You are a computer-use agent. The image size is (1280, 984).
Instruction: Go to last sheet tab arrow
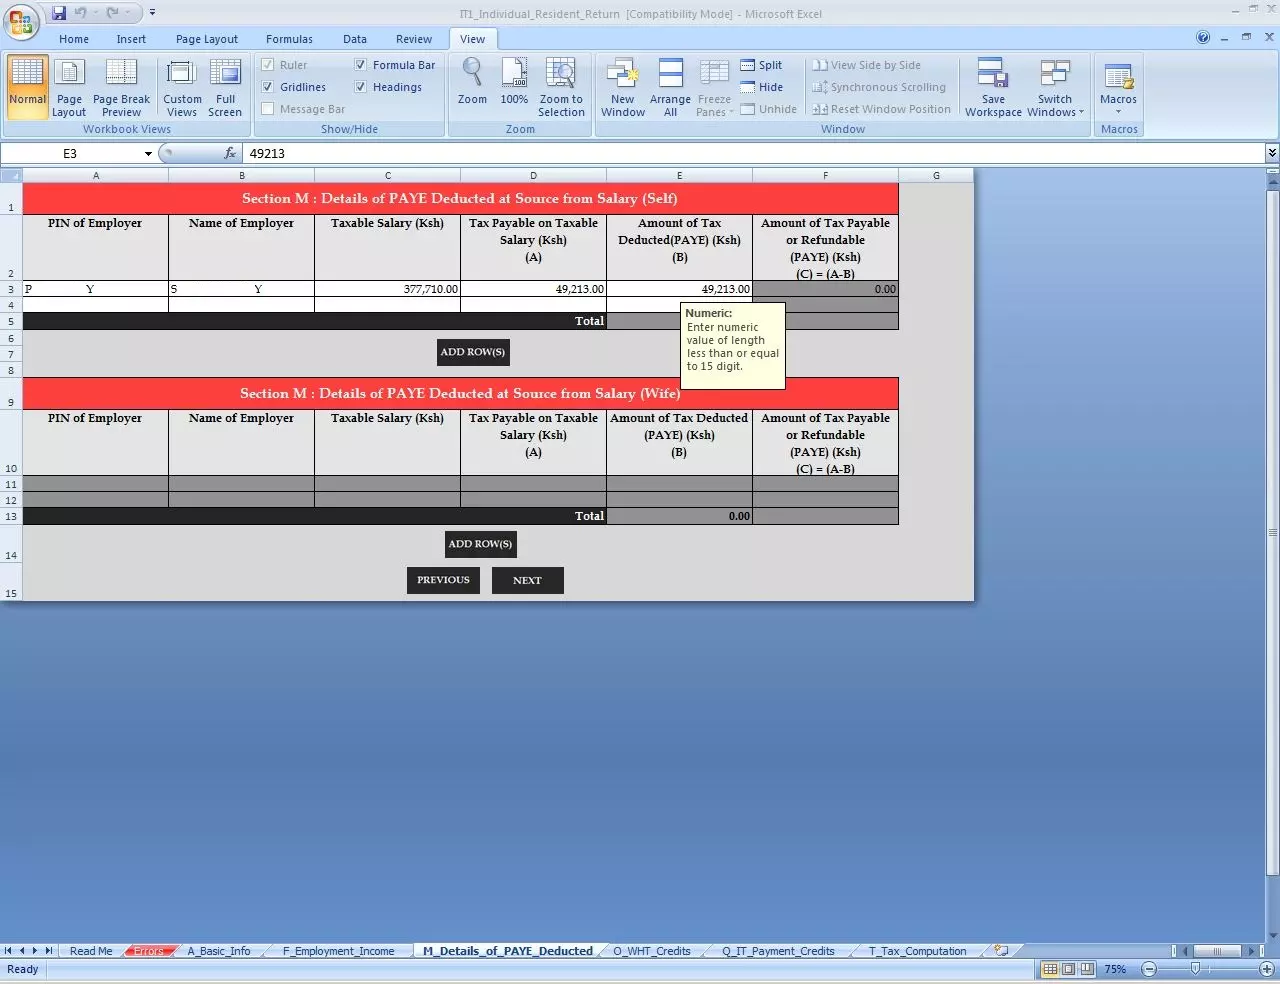(x=48, y=951)
